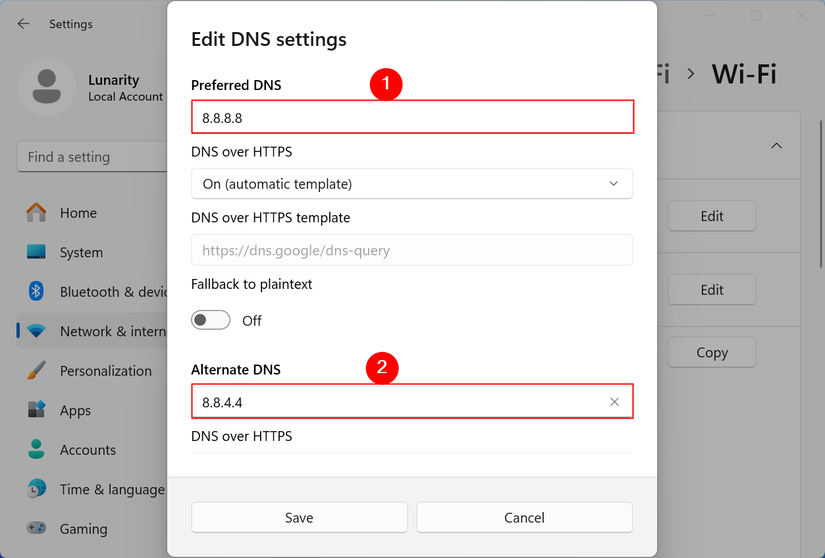Click the Time & language clock icon
Viewport: 825px width, 558px height.
pos(37,489)
